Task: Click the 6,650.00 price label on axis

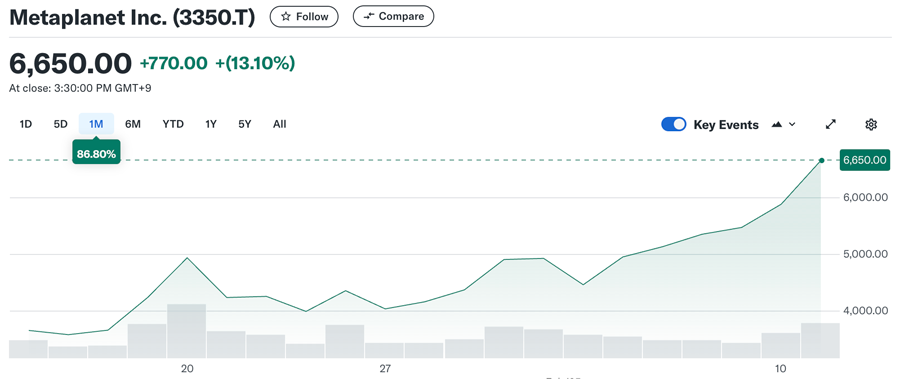Action: coord(864,160)
